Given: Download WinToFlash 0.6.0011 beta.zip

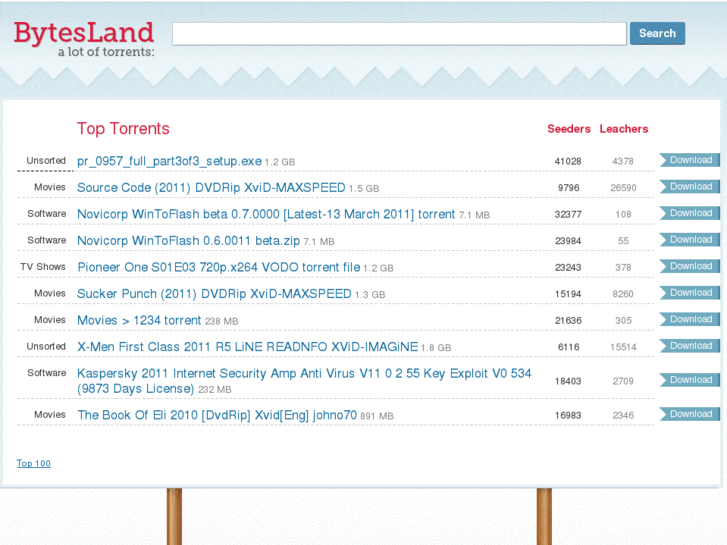Looking at the screenshot, I should click(689, 239).
